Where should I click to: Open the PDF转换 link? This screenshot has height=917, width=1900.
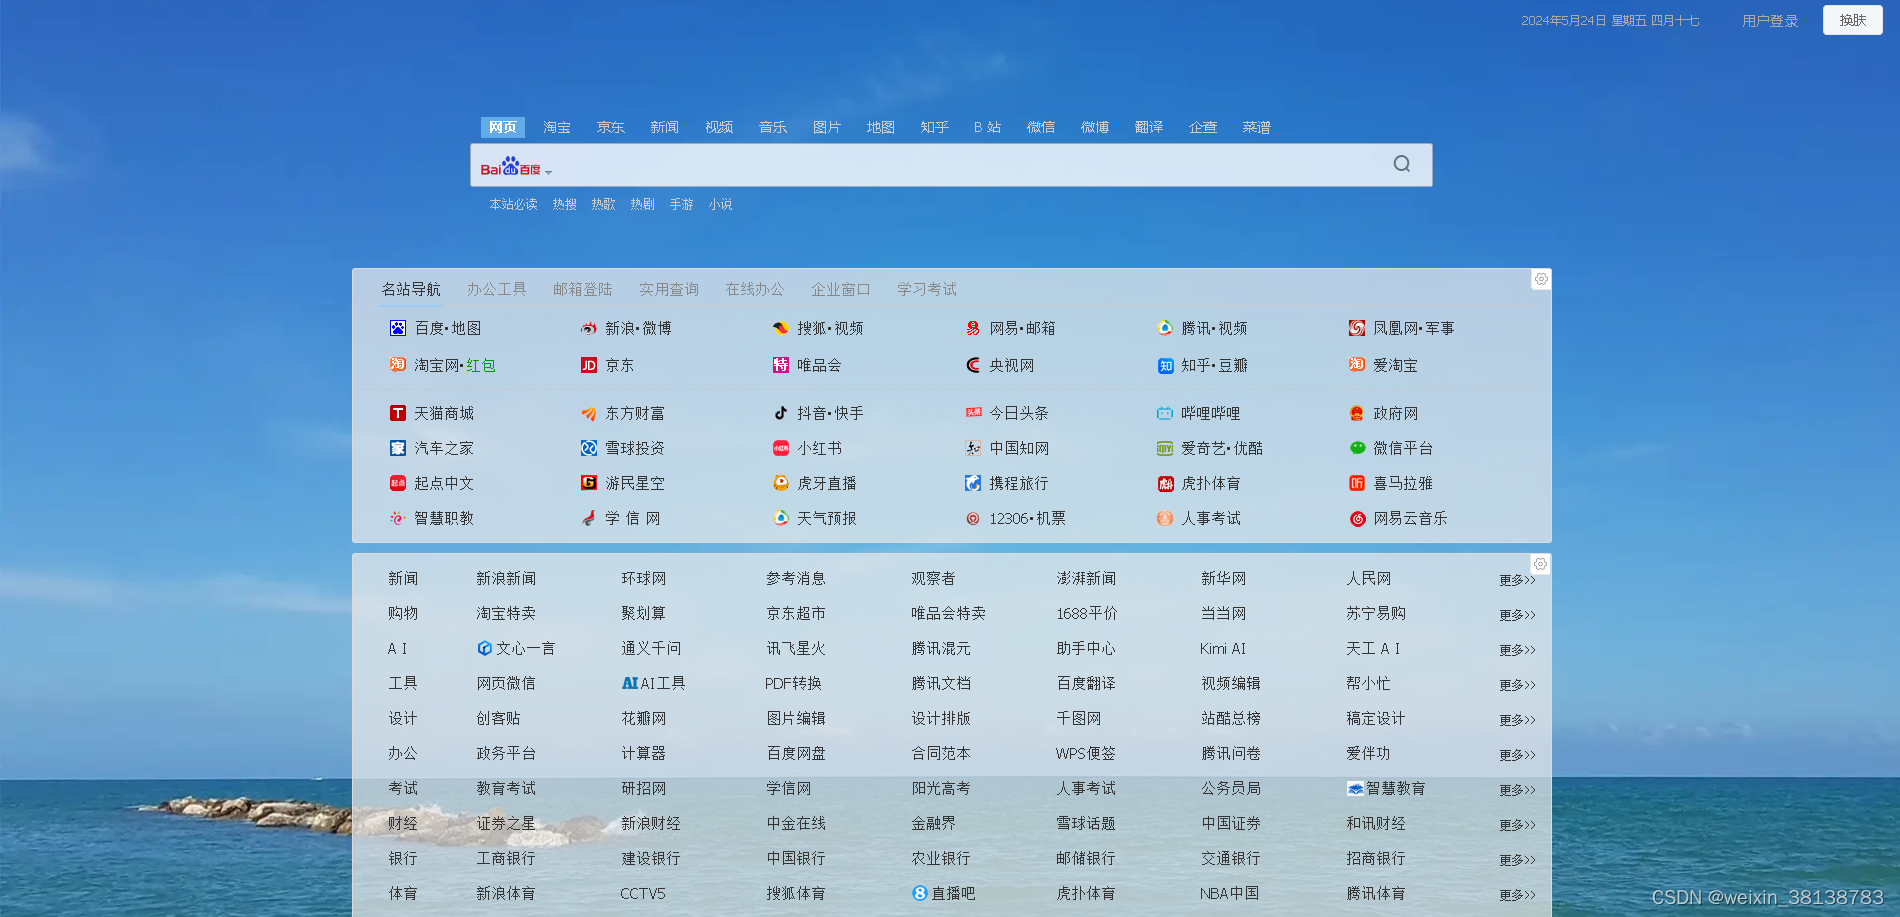(793, 683)
